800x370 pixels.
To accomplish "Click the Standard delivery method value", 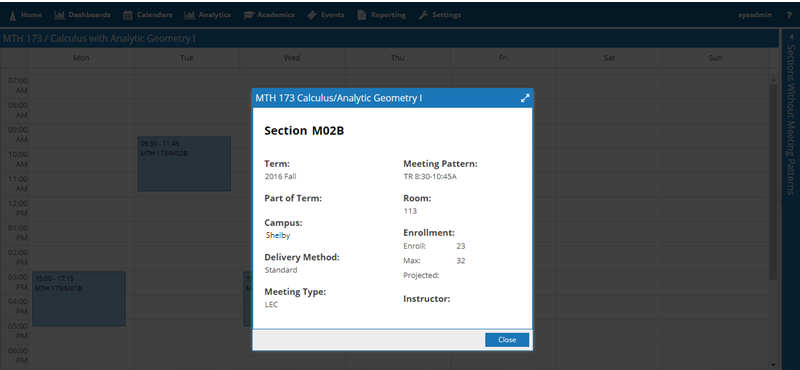I will 281,270.
